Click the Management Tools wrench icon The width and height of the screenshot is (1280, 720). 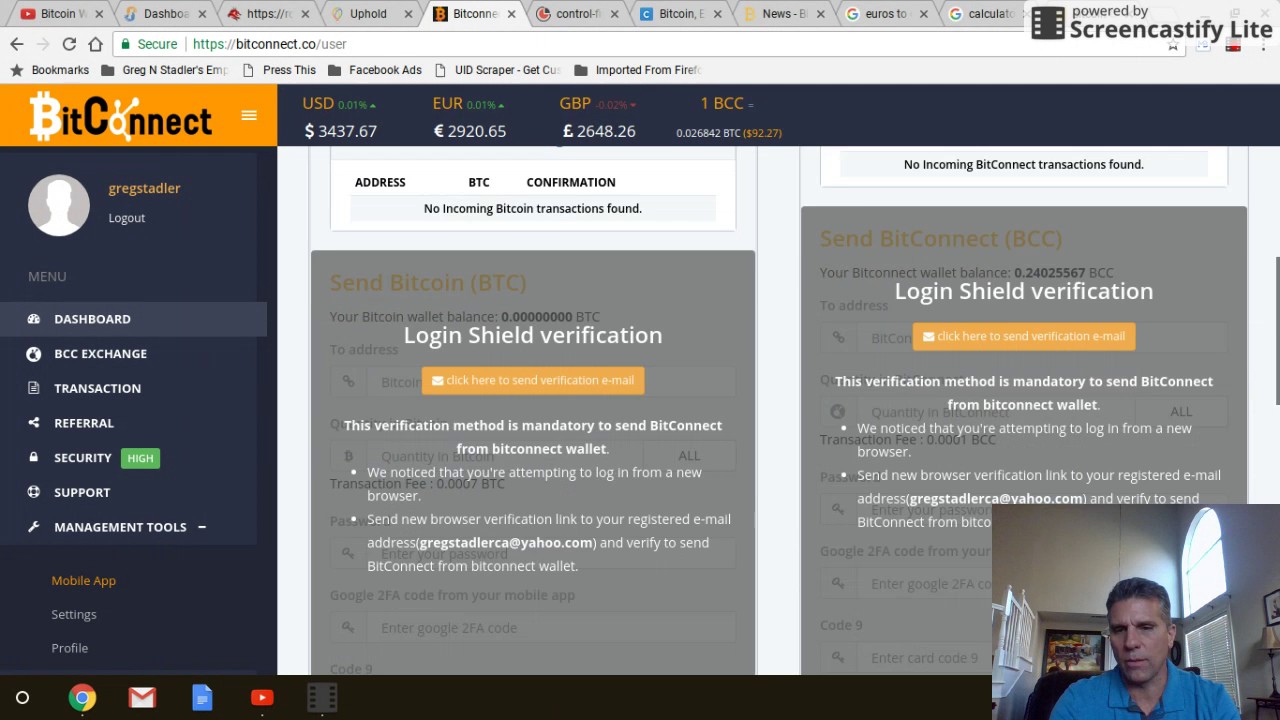pos(34,527)
